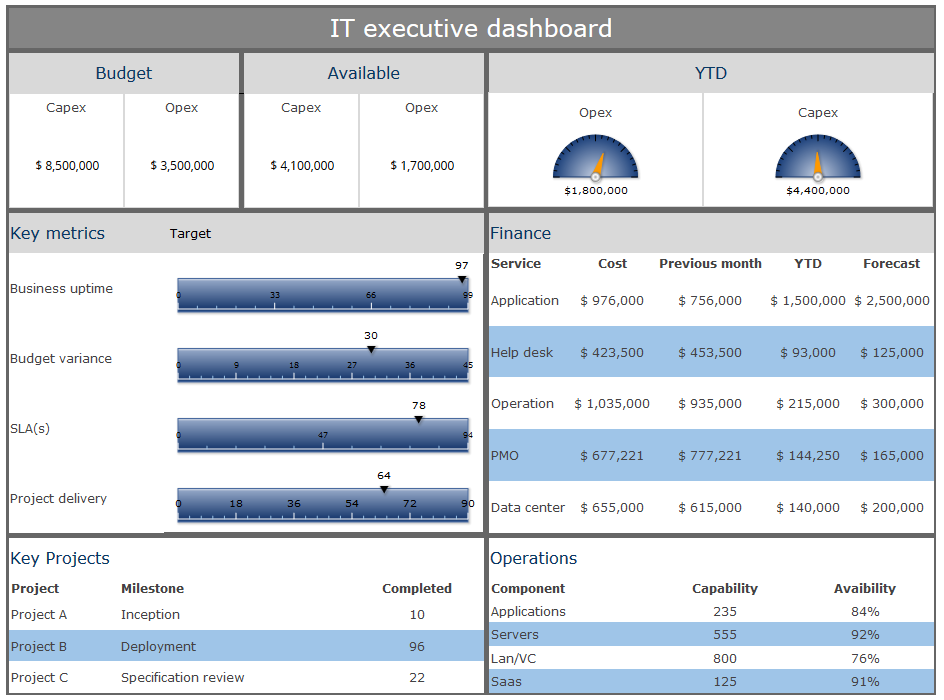Click the Available section header

click(364, 73)
